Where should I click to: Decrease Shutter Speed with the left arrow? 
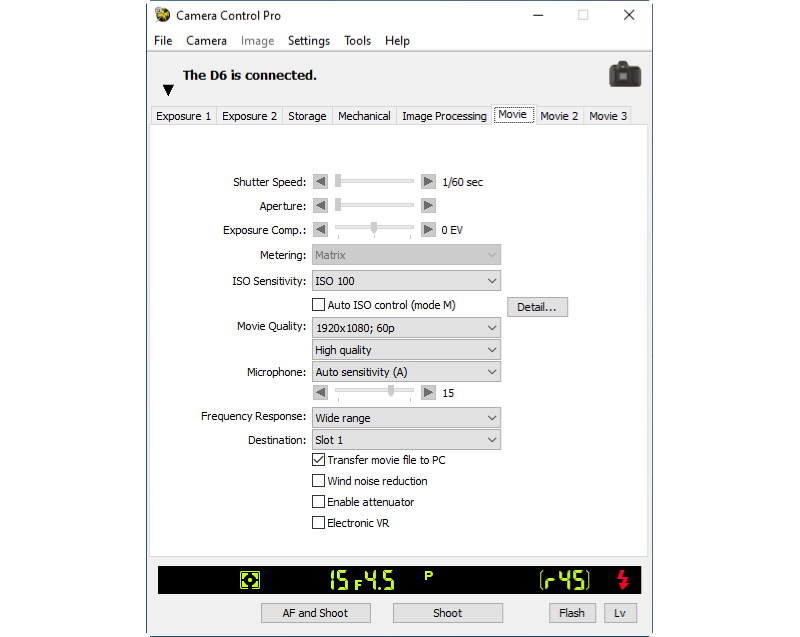(x=320, y=182)
